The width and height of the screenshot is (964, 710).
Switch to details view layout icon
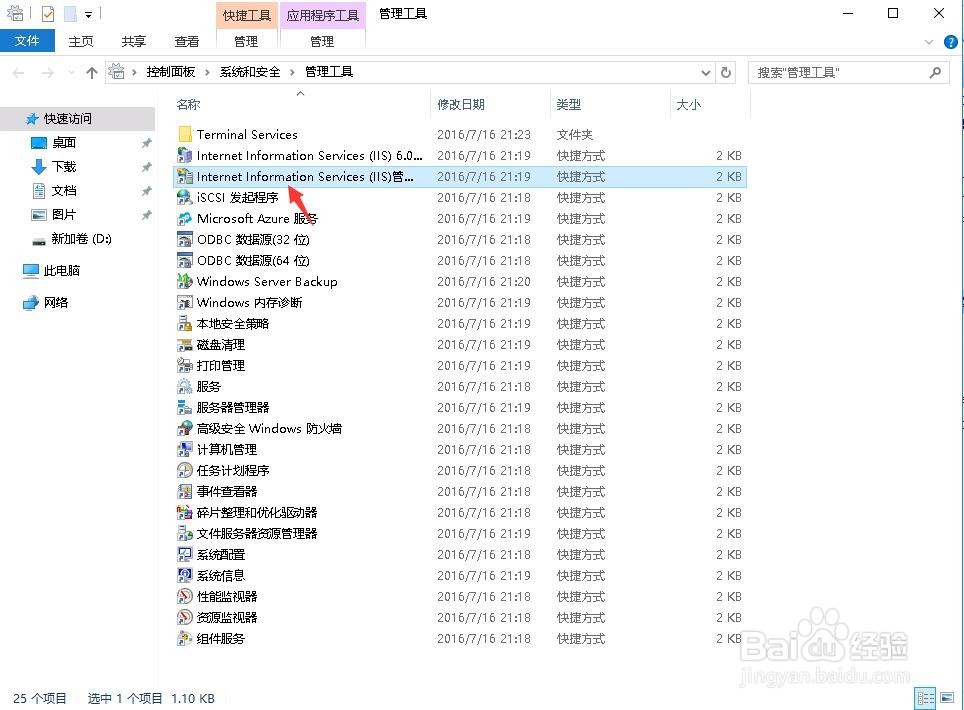point(925,698)
